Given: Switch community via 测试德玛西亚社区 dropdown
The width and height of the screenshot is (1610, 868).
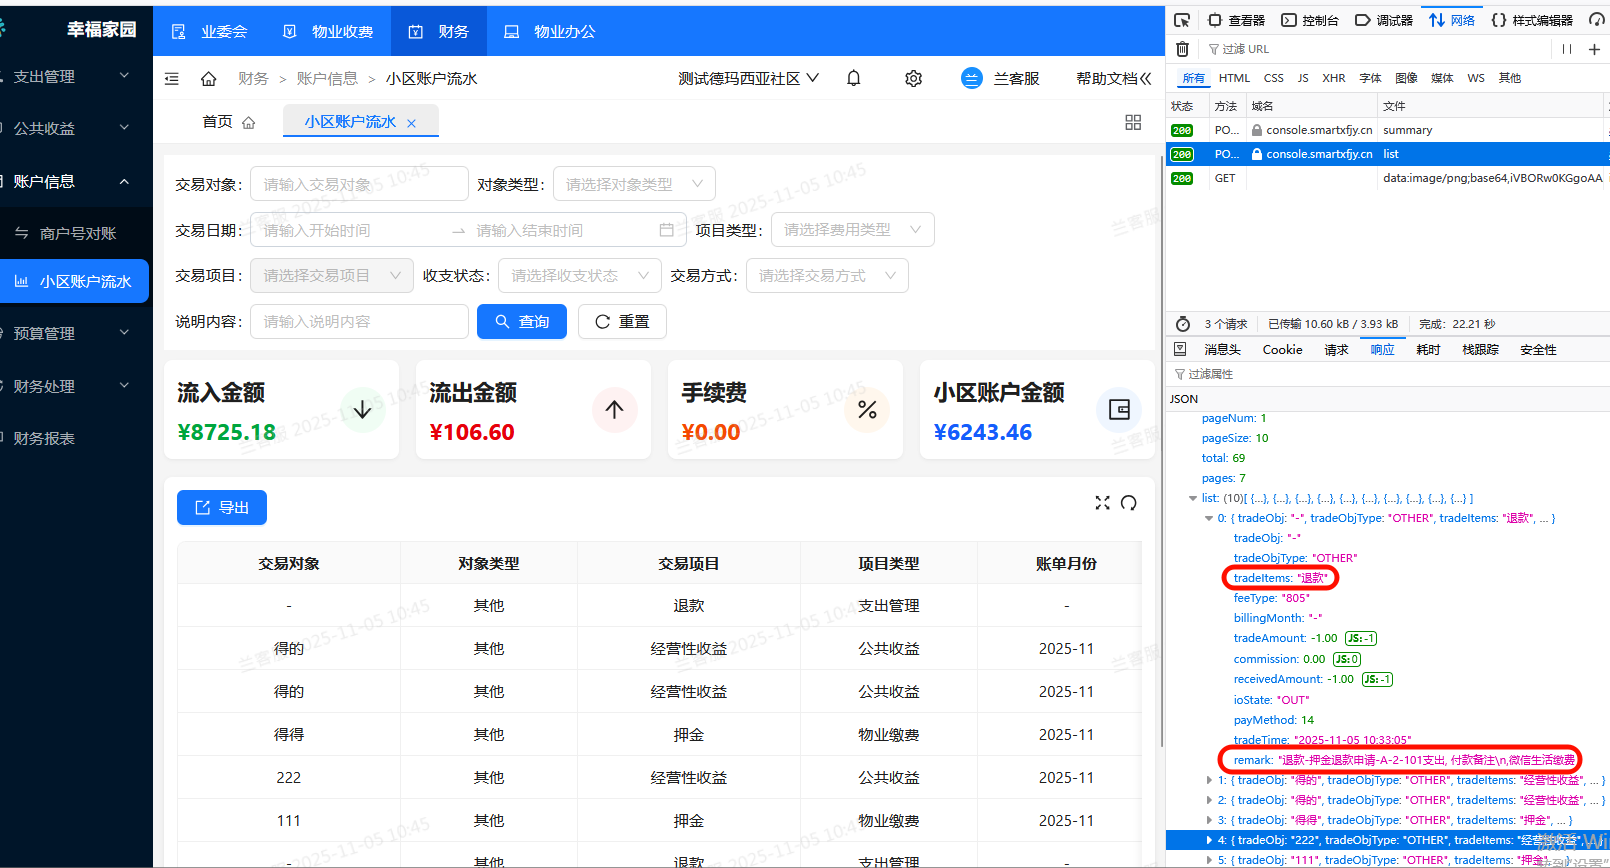Looking at the screenshot, I should click(748, 78).
